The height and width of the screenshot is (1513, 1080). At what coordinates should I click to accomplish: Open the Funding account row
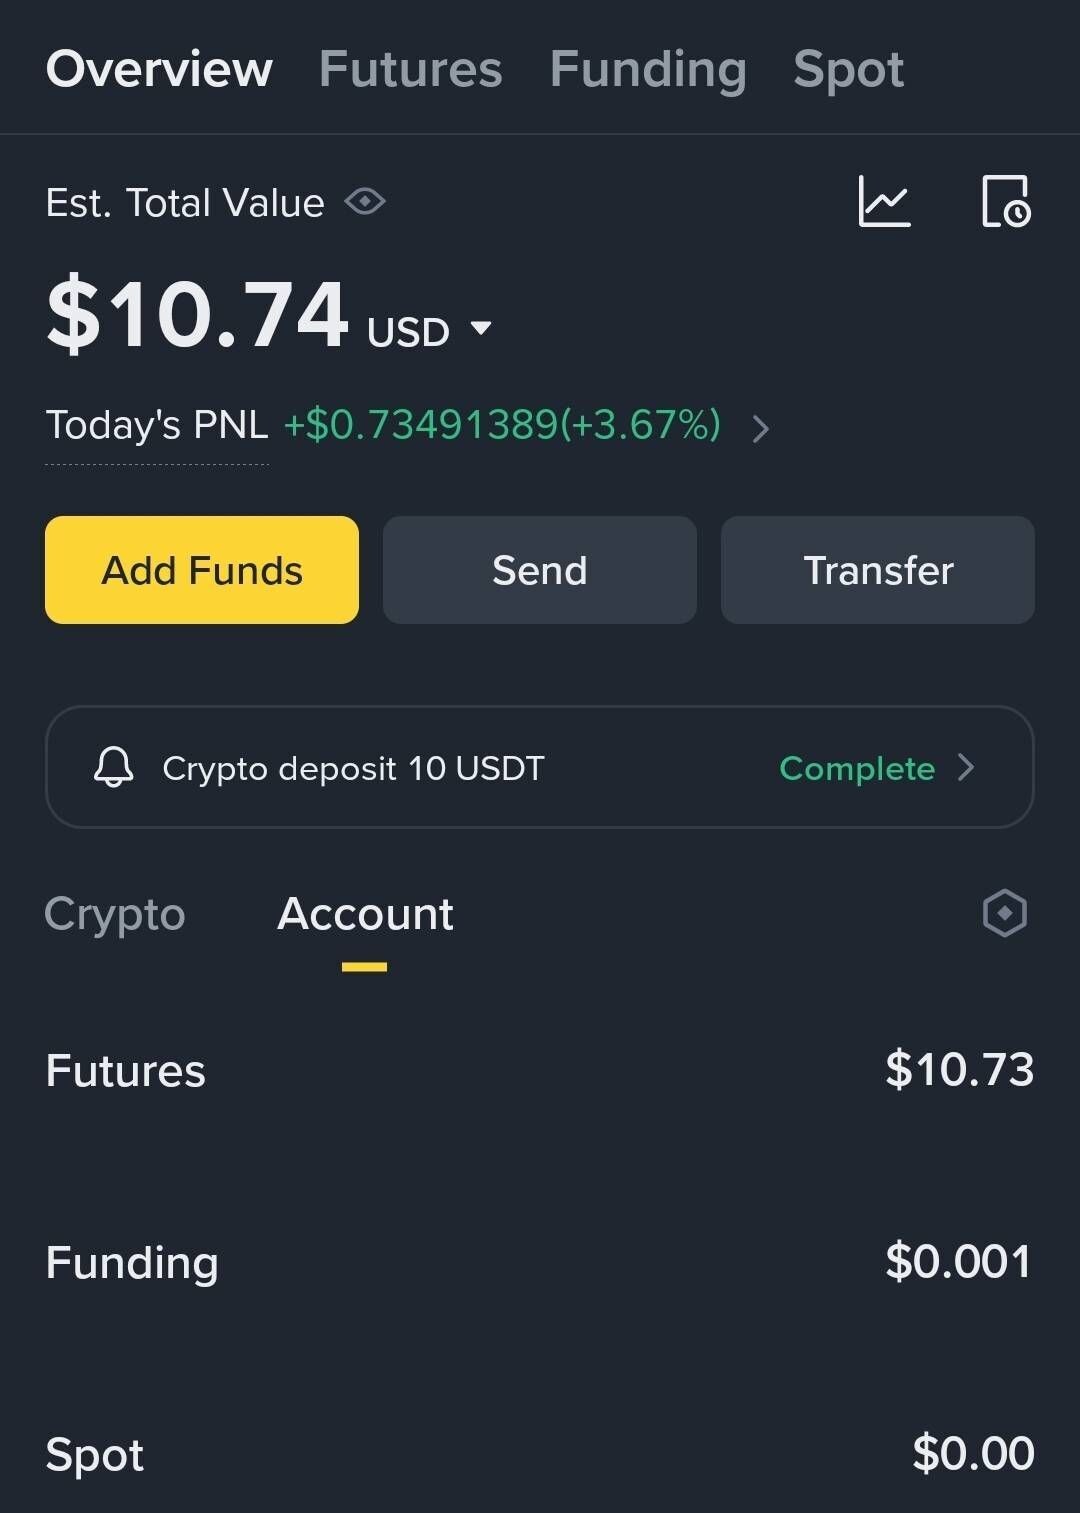click(x=539, y=1262)
